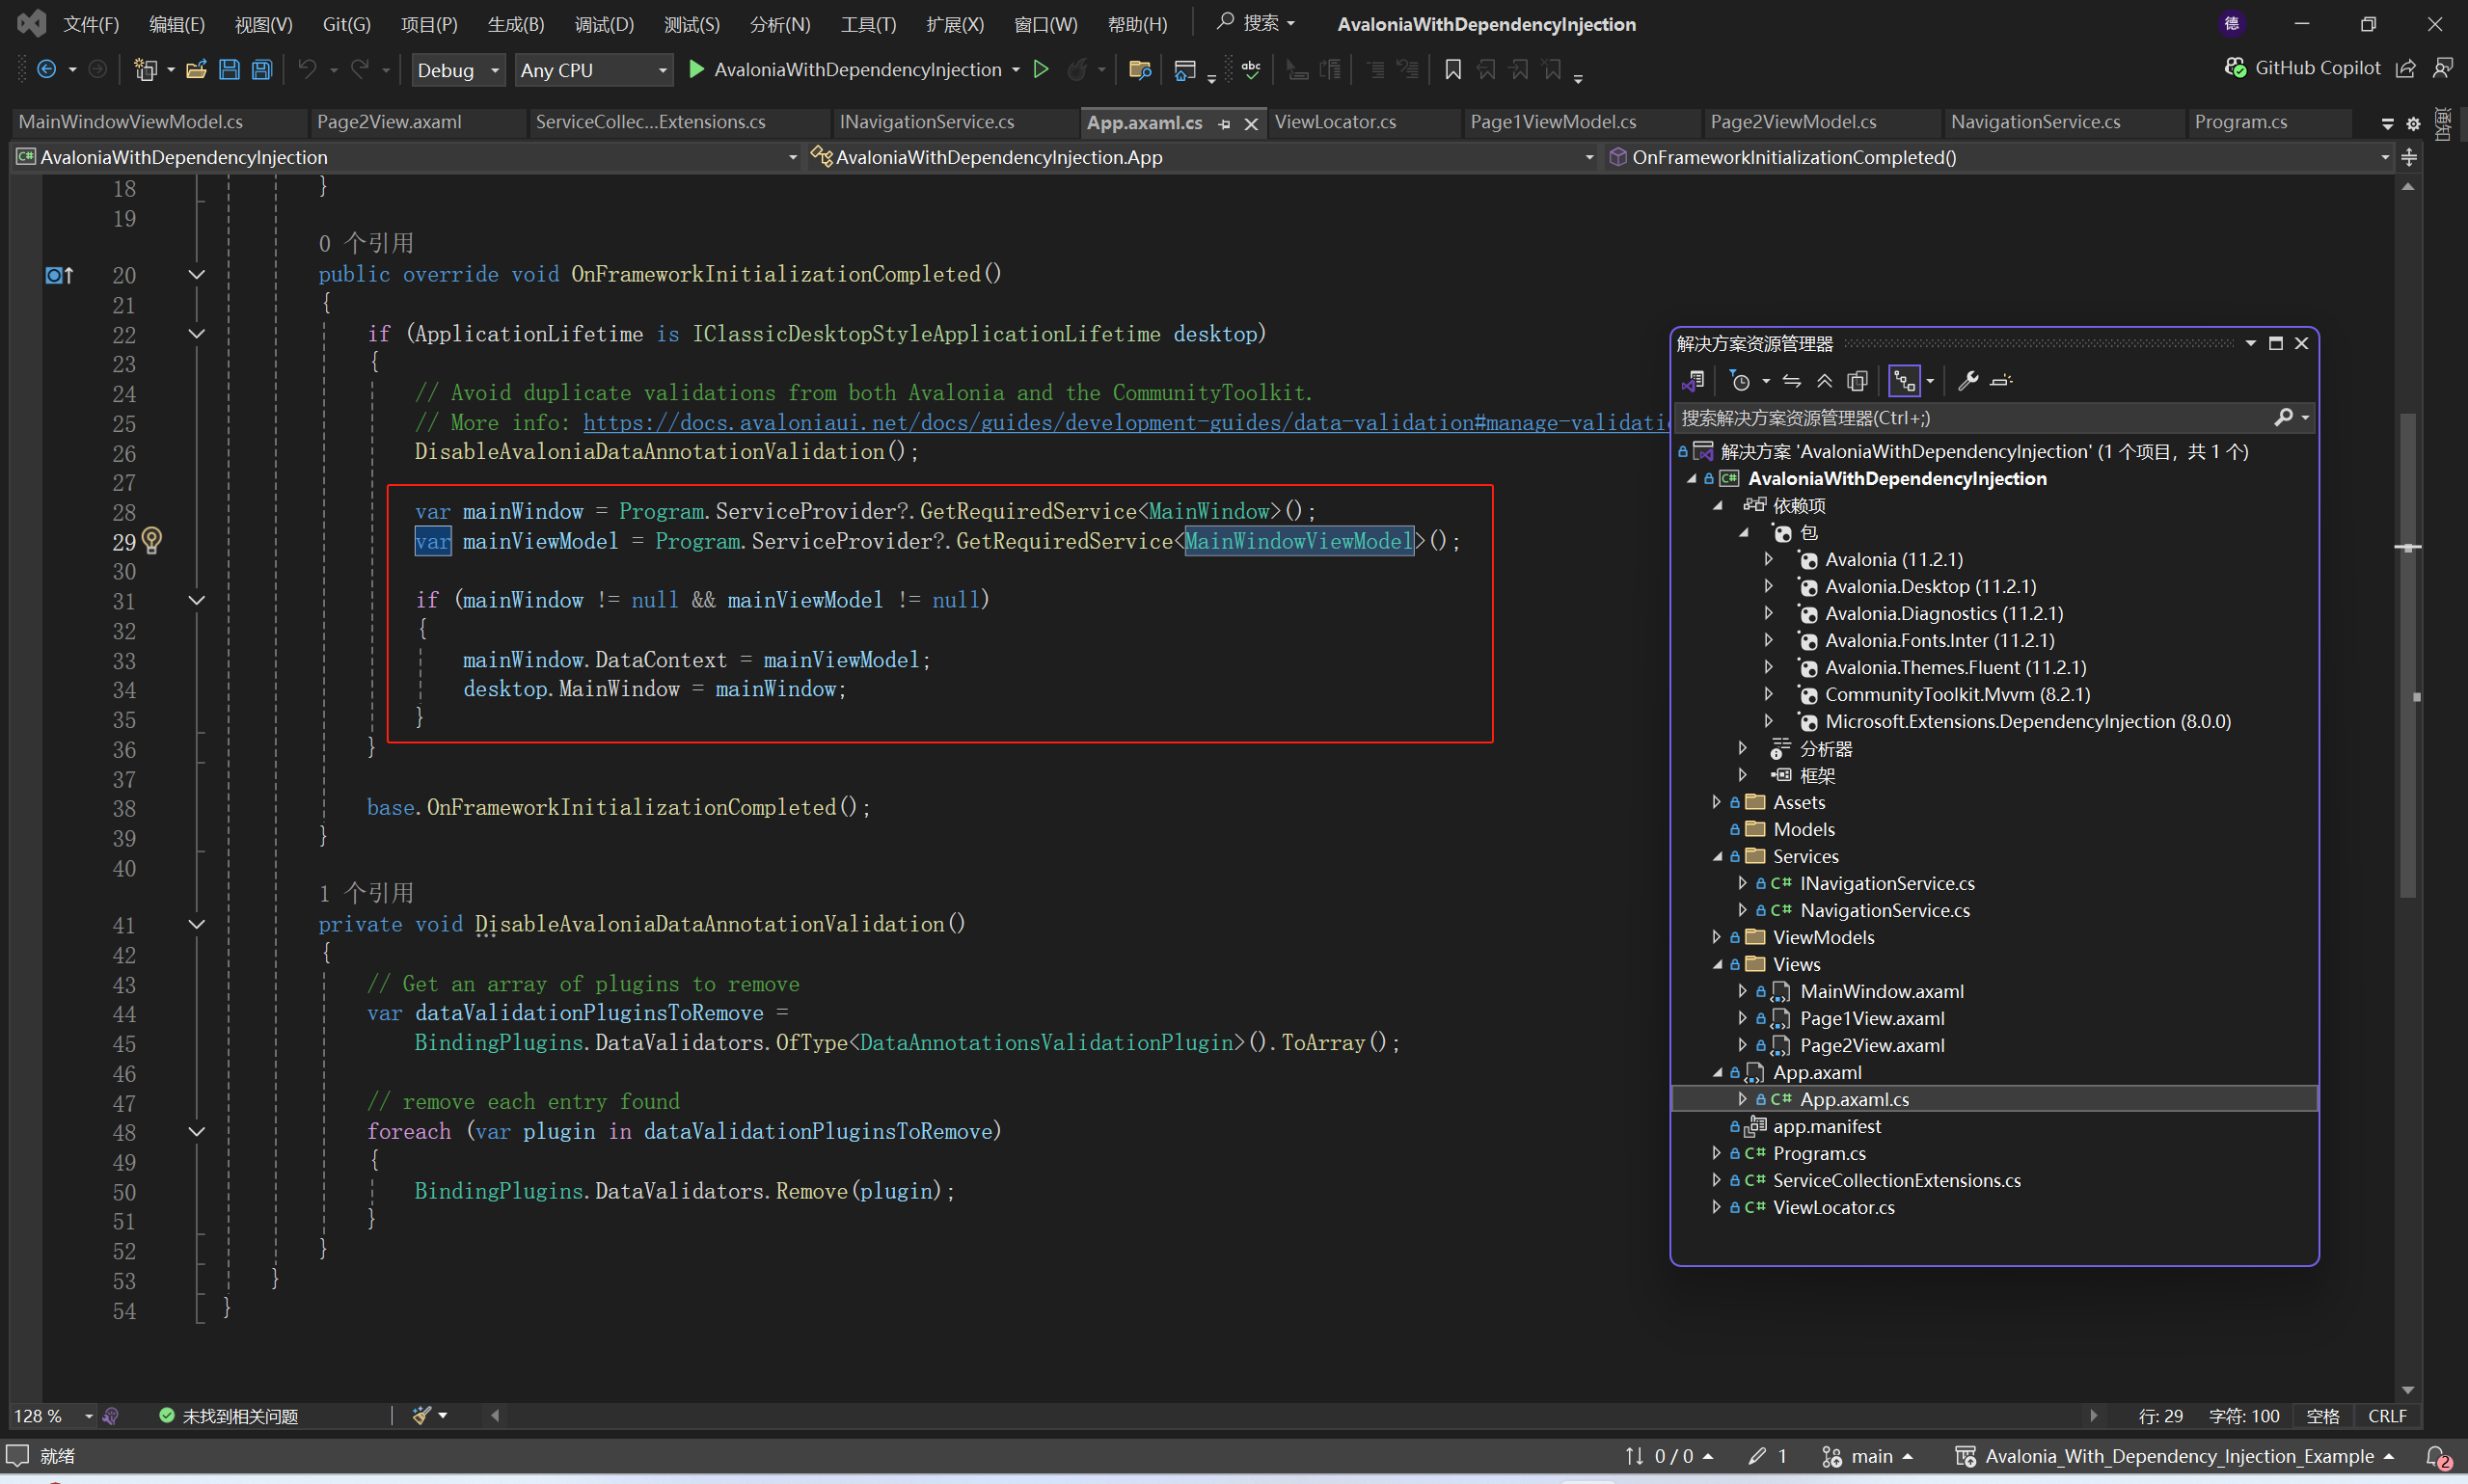
Task: Click the Preview Selected Items icon
Action: coord(2001,381)
